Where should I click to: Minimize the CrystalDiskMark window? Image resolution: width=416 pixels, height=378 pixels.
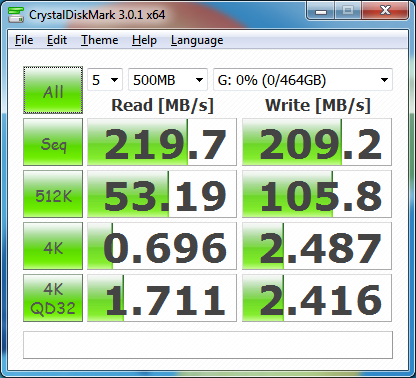(x=321, y=11)
